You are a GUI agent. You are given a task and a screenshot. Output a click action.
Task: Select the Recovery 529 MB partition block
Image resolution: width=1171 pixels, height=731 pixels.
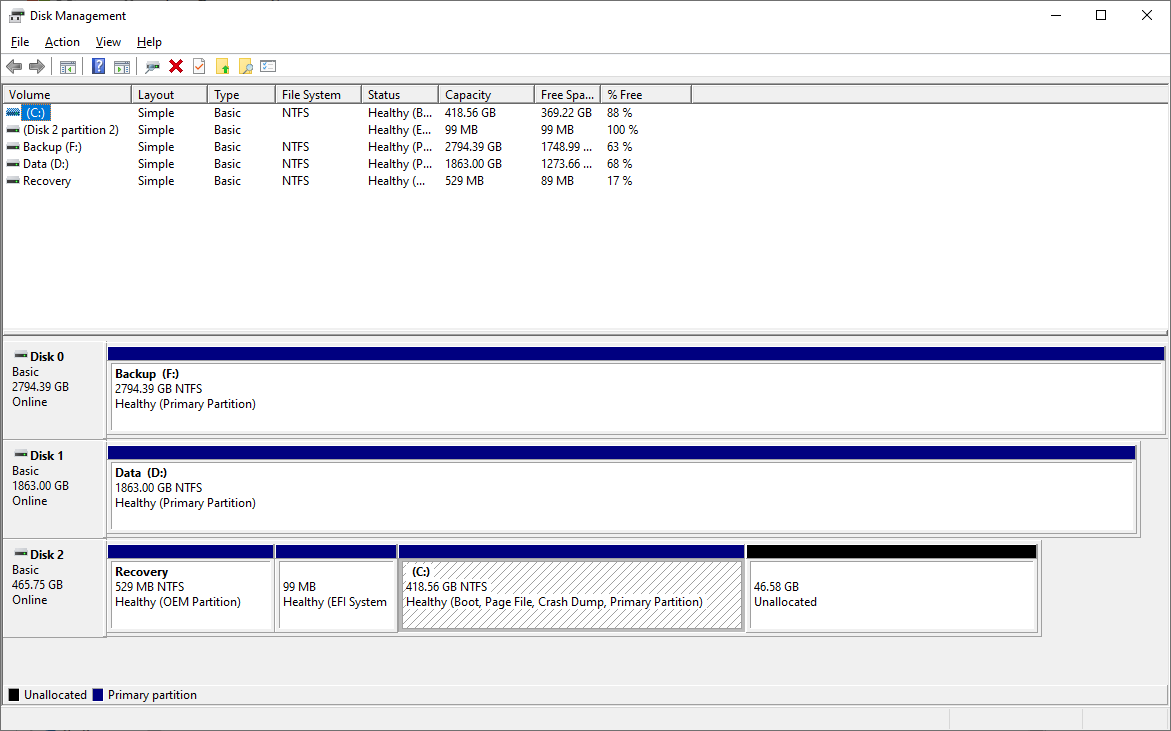pyautogui.click(x=190, y=588)
